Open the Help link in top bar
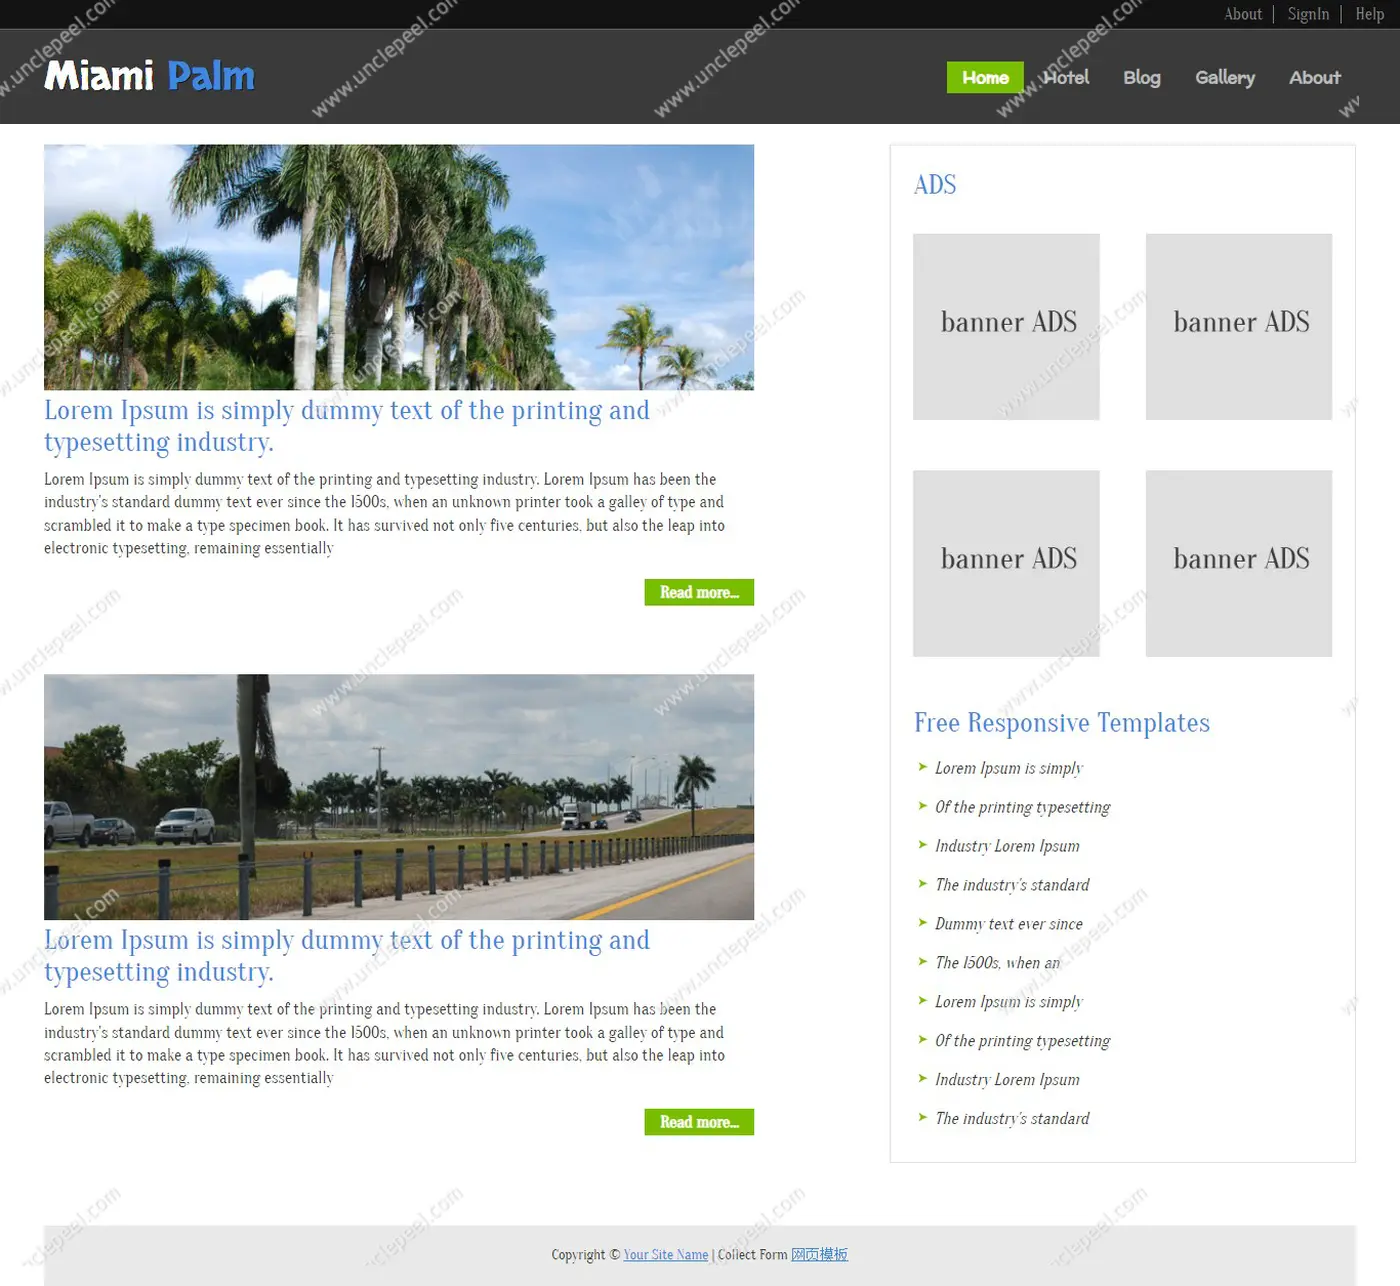The width and height of the screenshot is (1400, 1286). point(1369,14)
